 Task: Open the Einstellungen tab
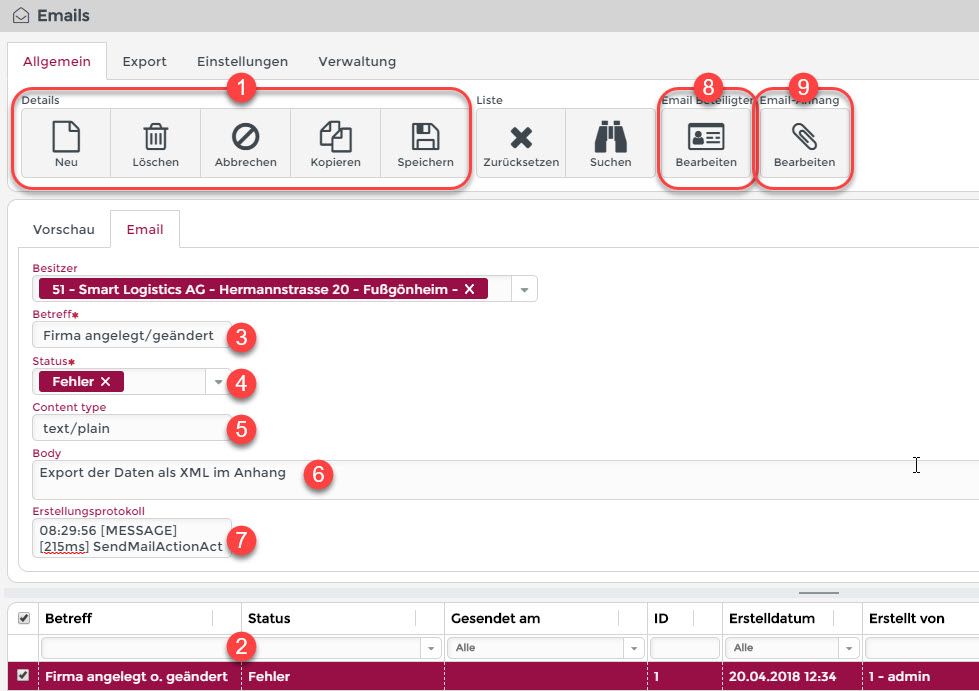[242, 61]
